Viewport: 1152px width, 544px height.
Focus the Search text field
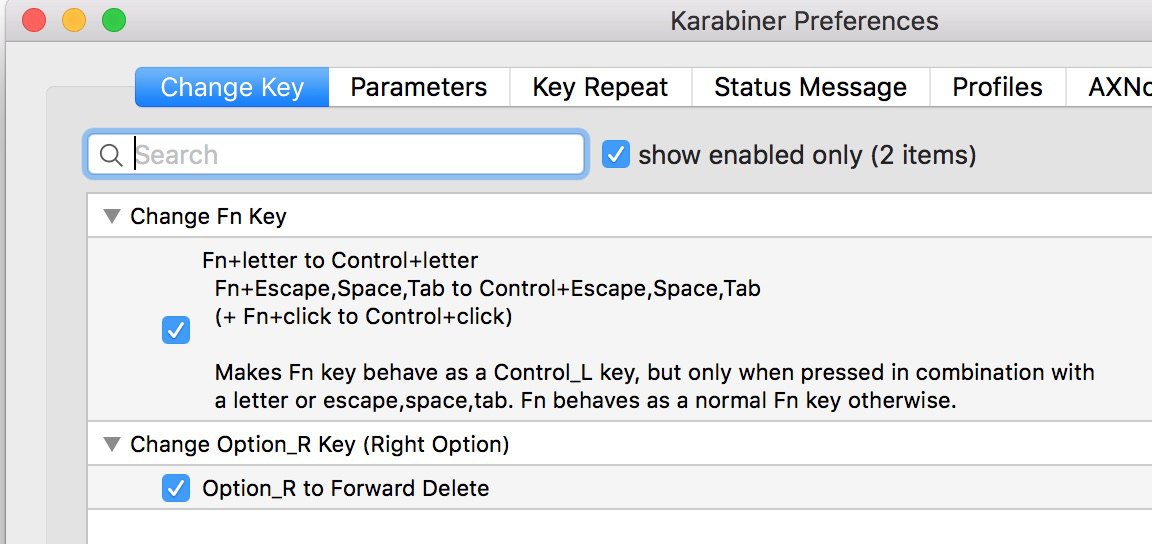click(x=350, y=155)
